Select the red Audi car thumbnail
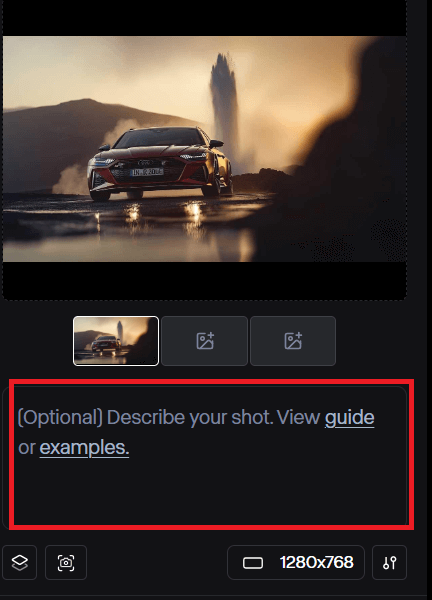 coord(116,341)
